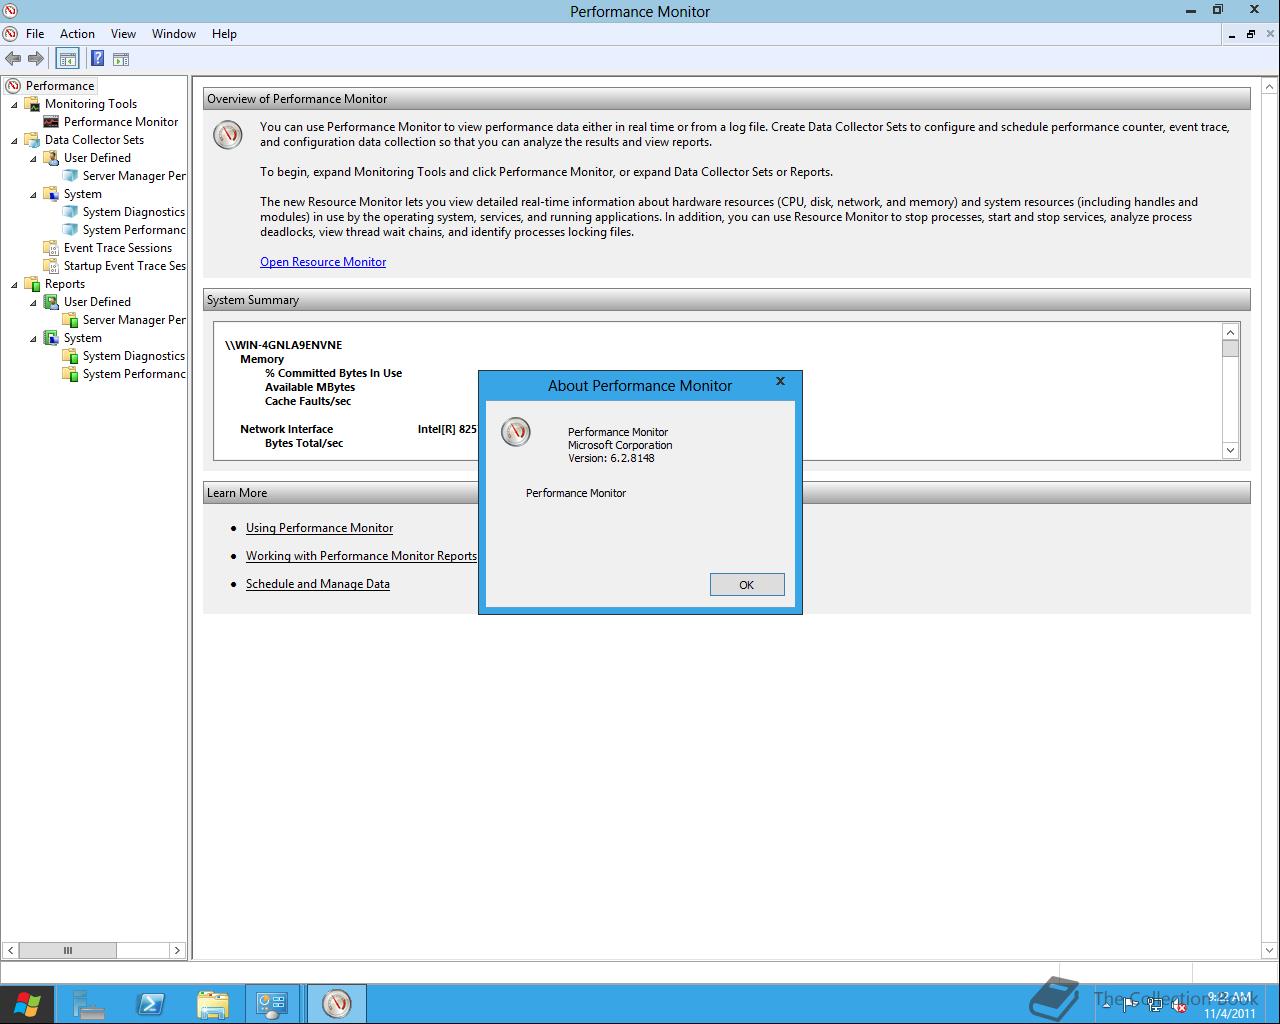The width and height of the screenshot is (1280, 1024).
Task: Open Windows PowerShell from the taskbar
Action: [x=151, y=1004]
